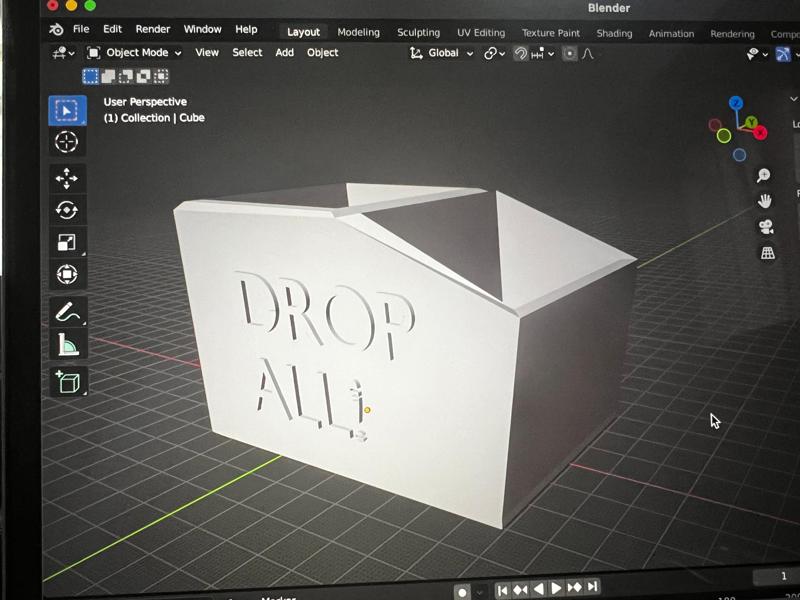
Task: Activate the Scale tool
Action: pyautogui.click(x=67, y=242)
